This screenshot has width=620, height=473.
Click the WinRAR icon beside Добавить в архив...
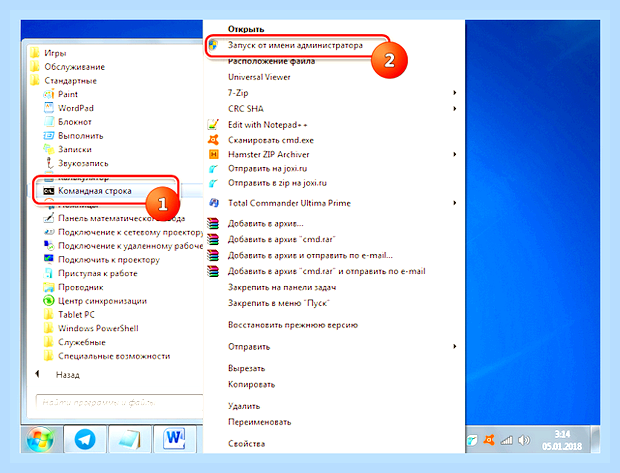(x=213, y=223)
